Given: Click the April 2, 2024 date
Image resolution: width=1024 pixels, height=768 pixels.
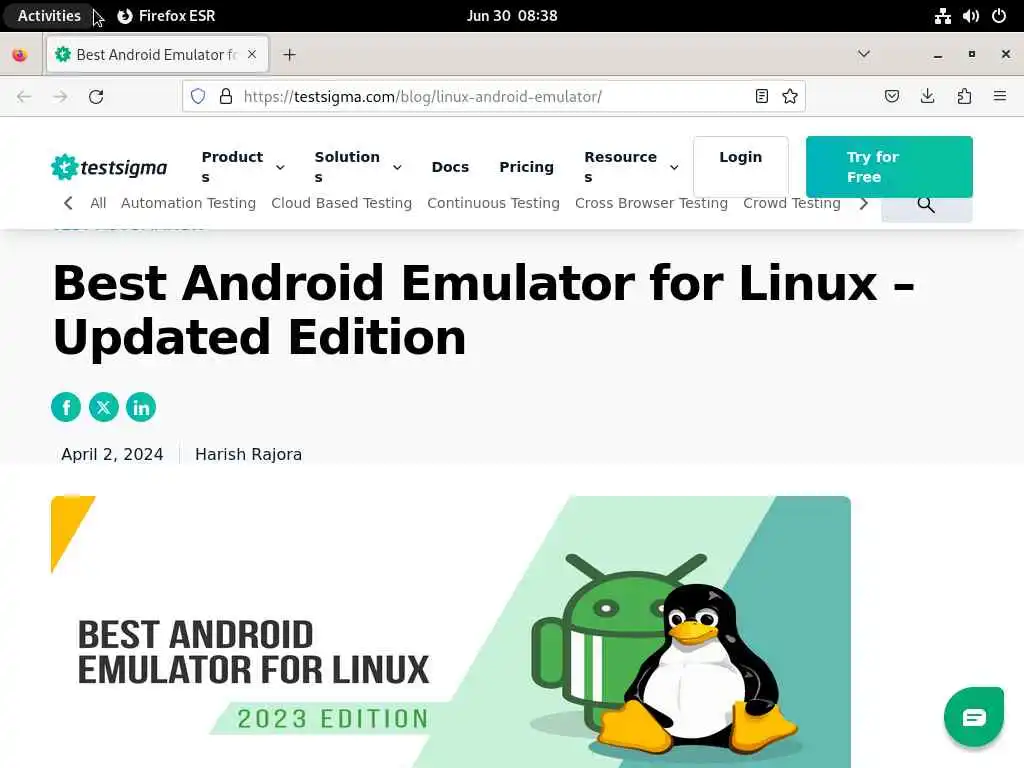Looking at the screenshot, I should [112, 455].
